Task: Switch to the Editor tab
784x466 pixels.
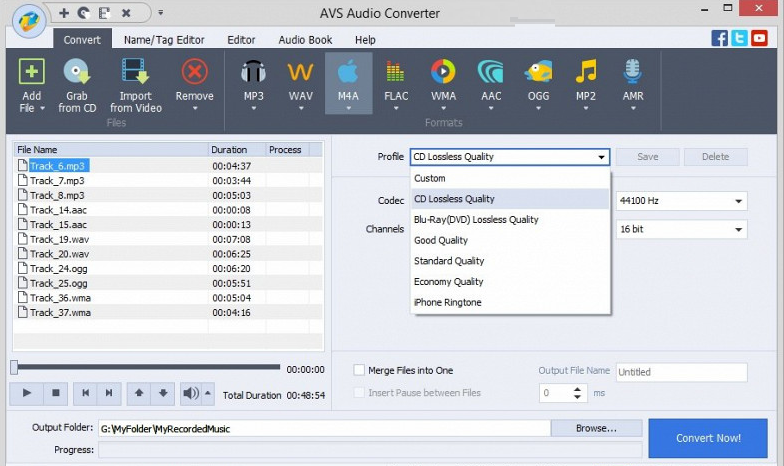Action: 241,40
